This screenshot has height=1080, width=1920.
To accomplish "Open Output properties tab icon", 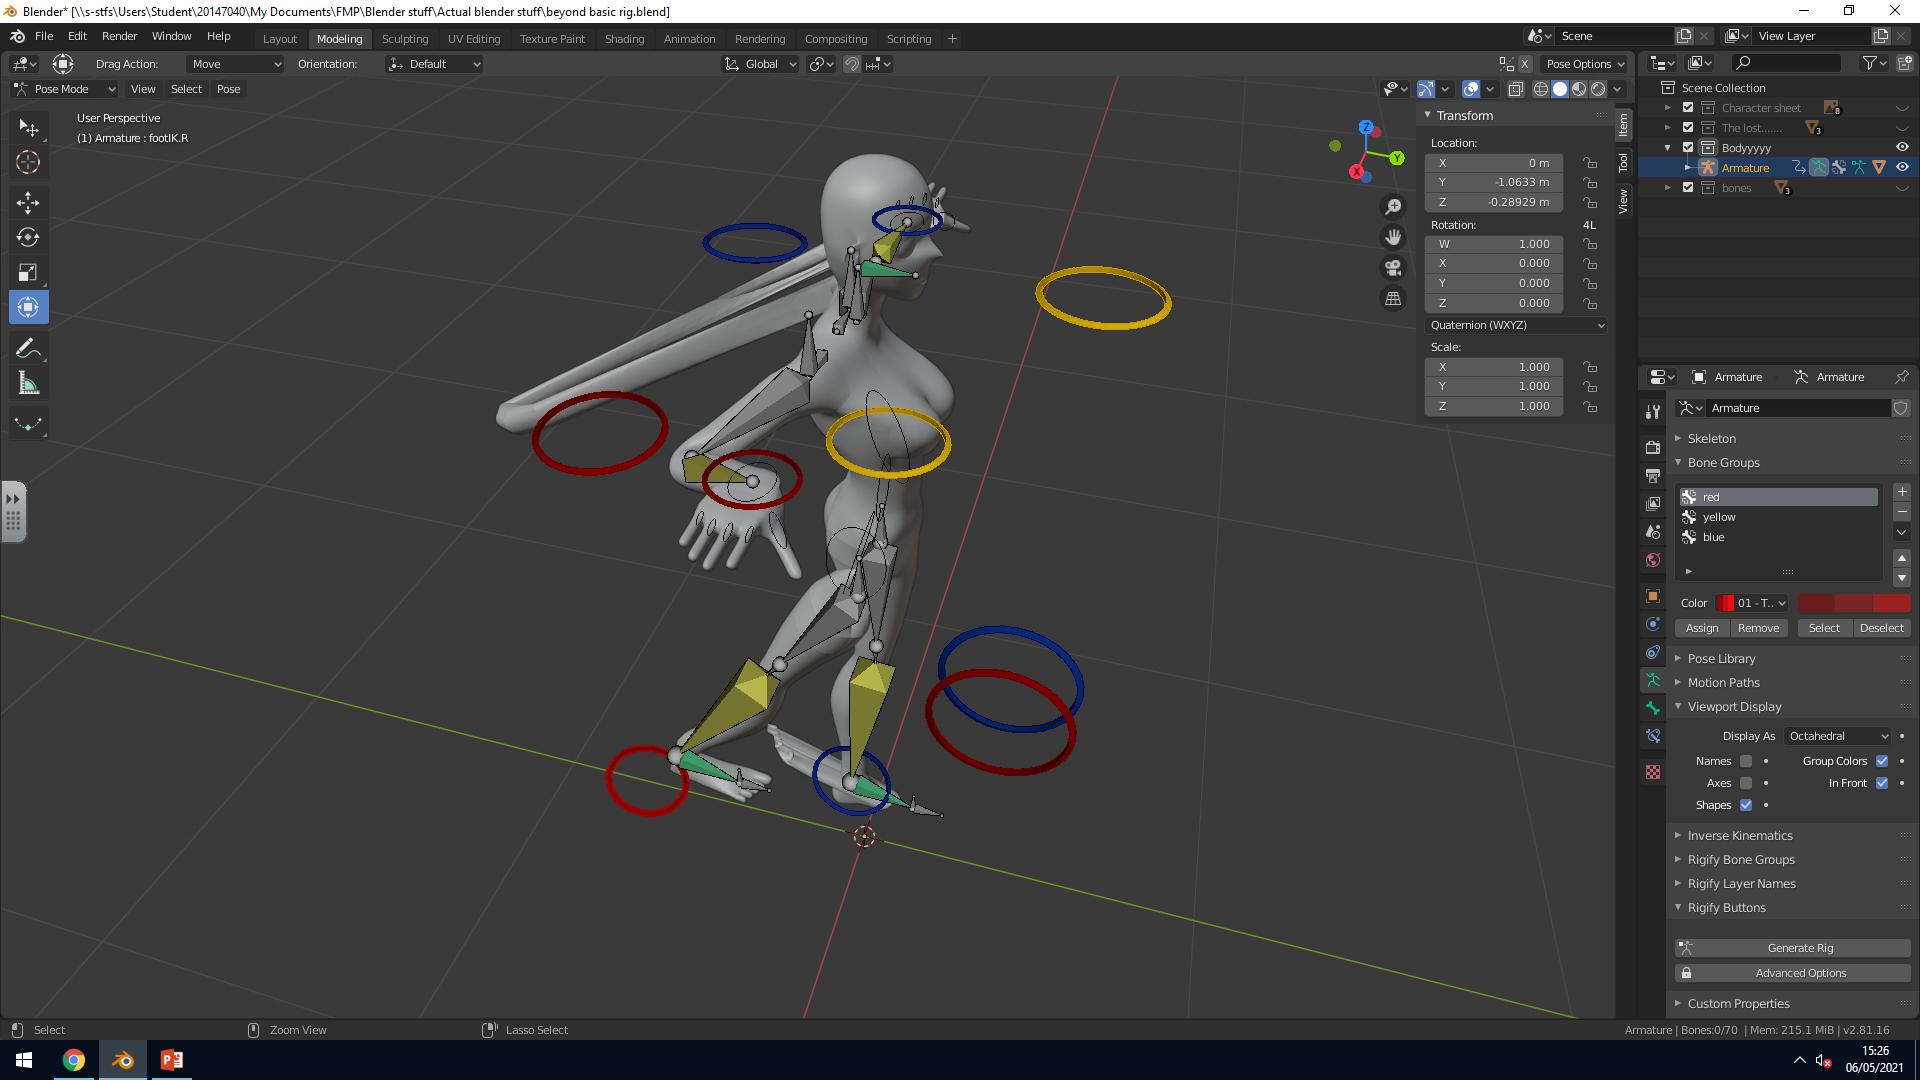I will pos(1653,475).
